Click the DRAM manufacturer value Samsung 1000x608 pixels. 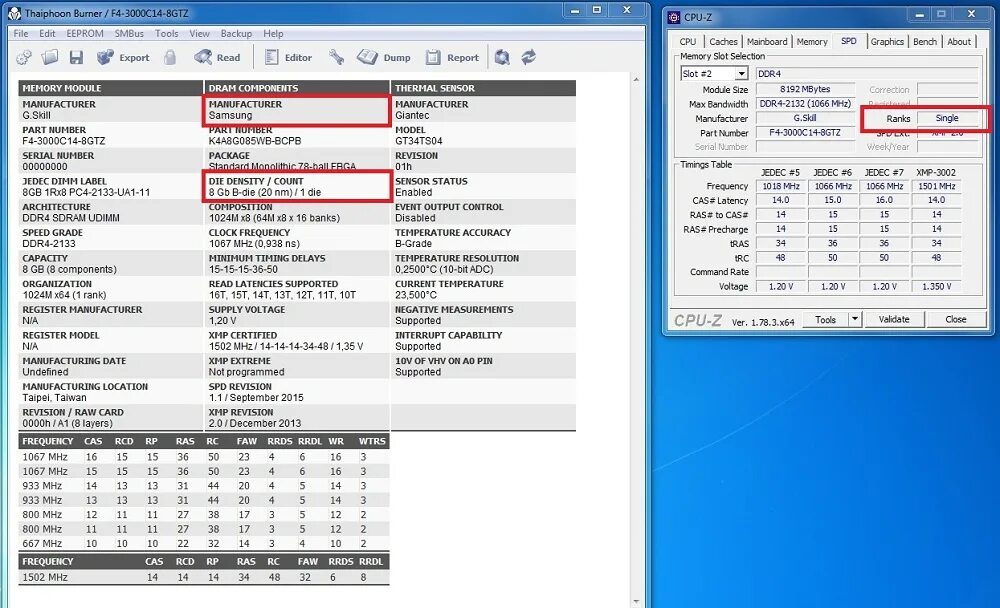[x=230, y=115]
